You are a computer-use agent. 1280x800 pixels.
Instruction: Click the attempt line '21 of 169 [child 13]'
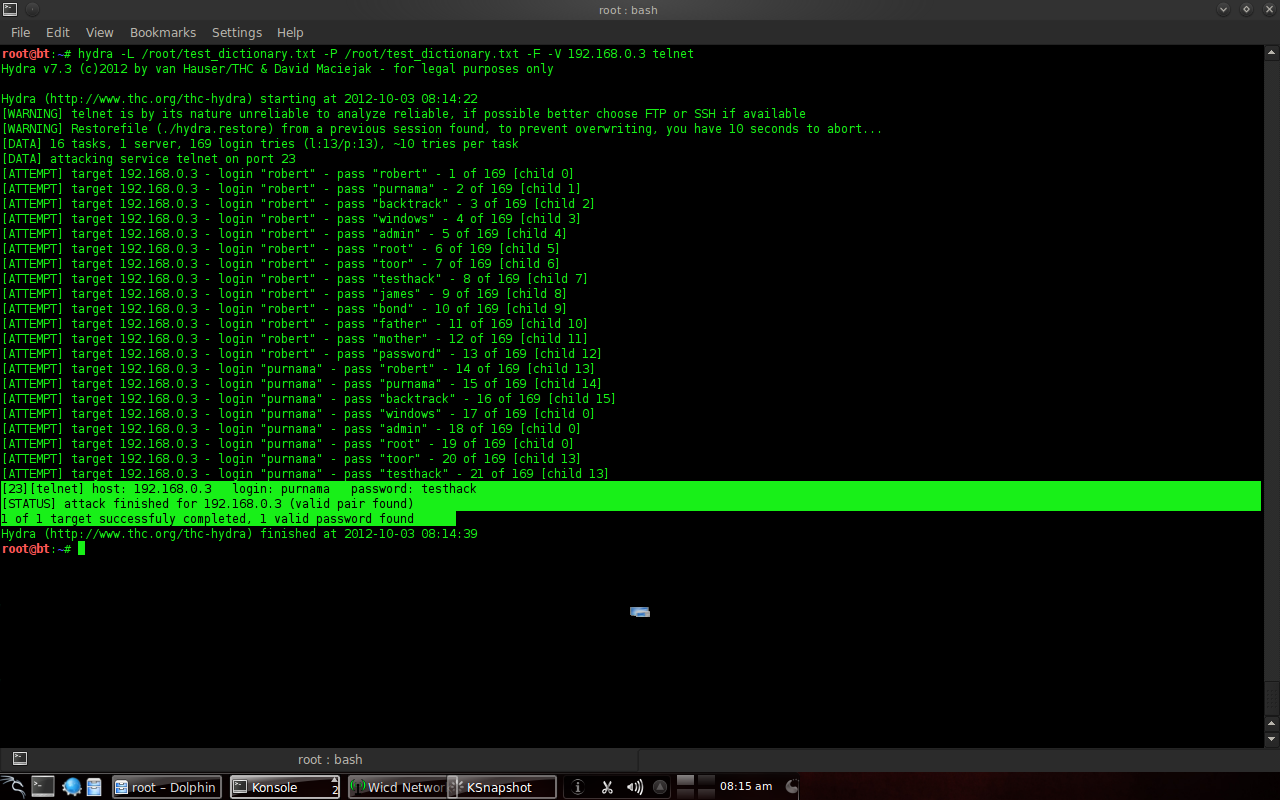(x=305, y=474)
